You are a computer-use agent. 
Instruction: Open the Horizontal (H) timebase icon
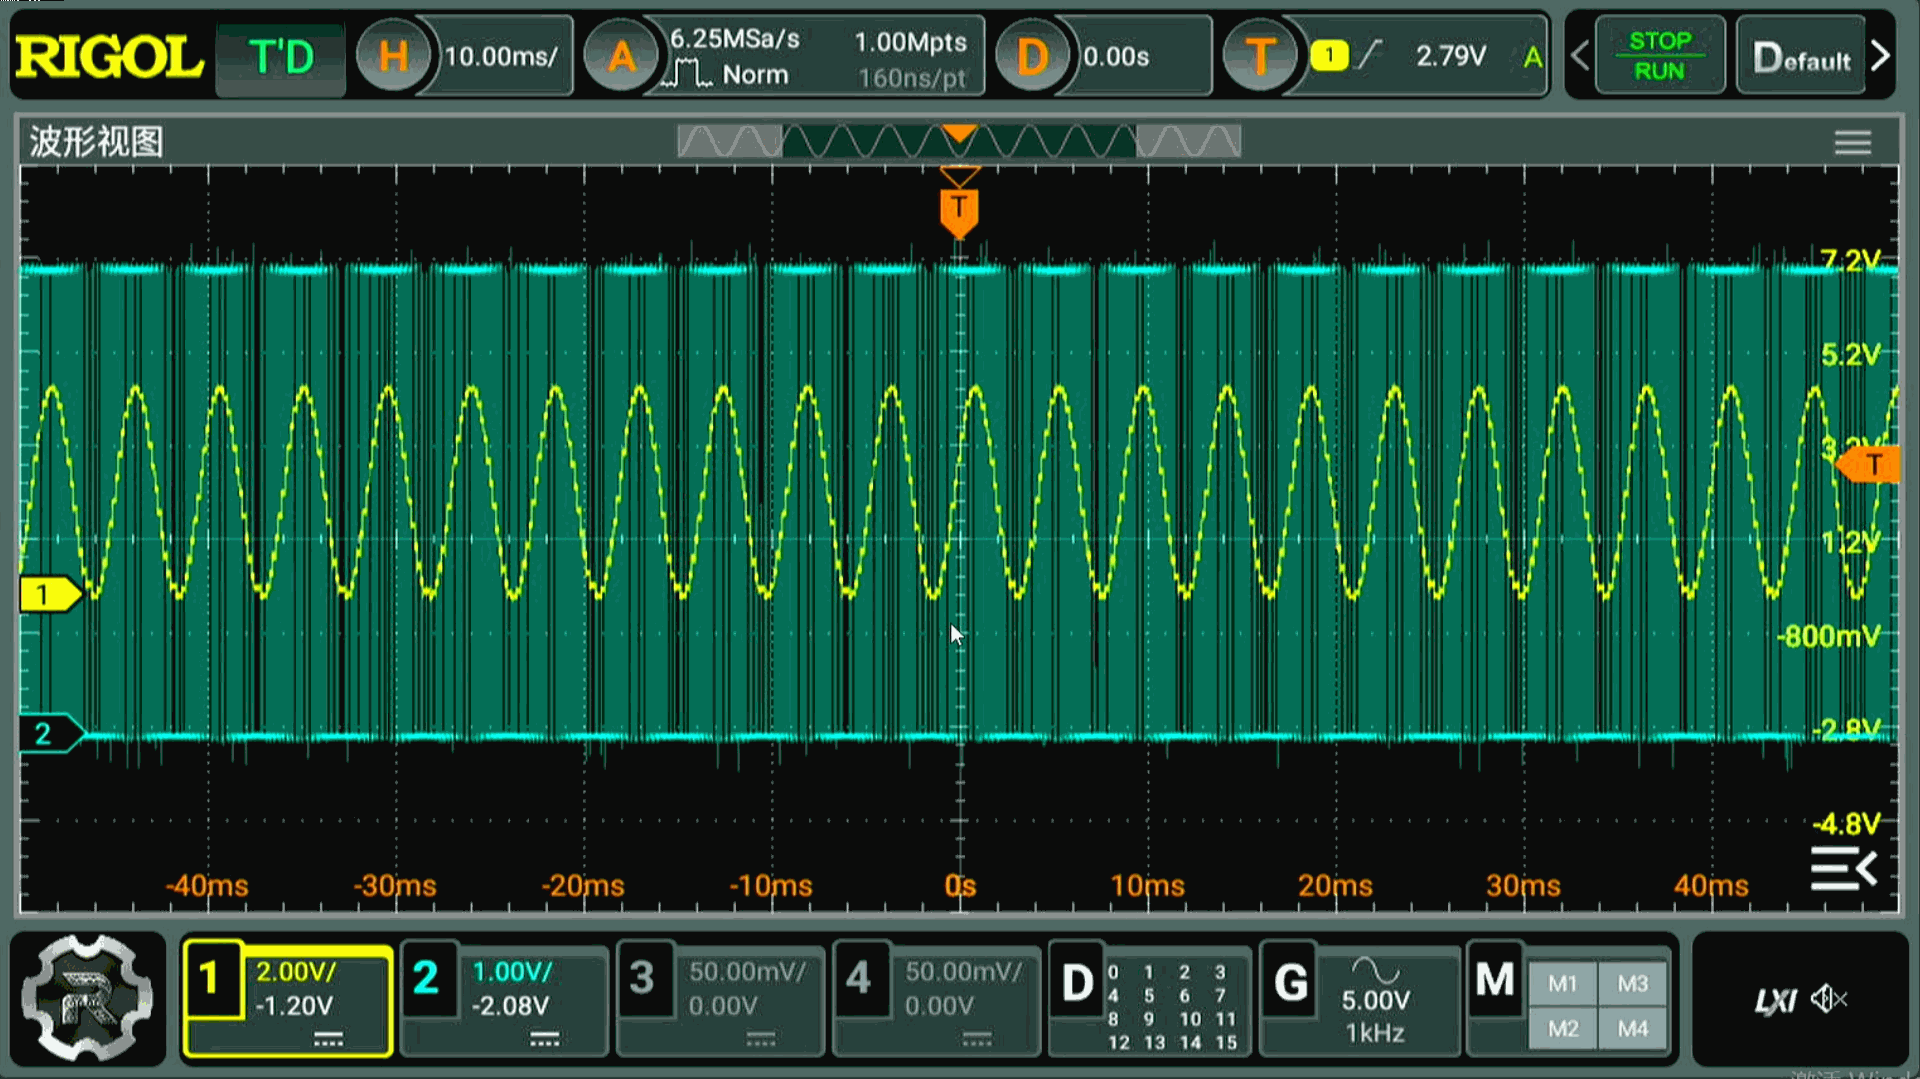coord(393,57)
